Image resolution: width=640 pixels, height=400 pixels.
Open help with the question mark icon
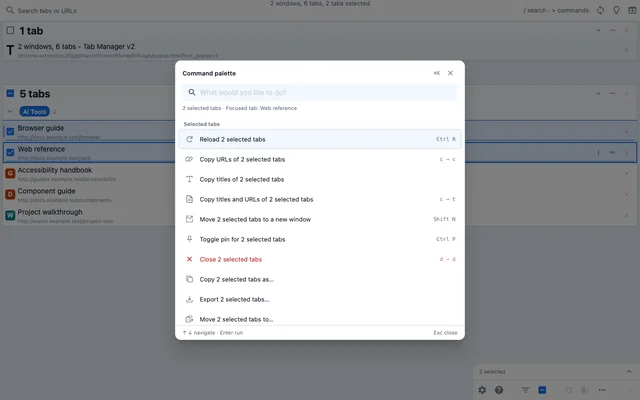(x=499, y=390)
